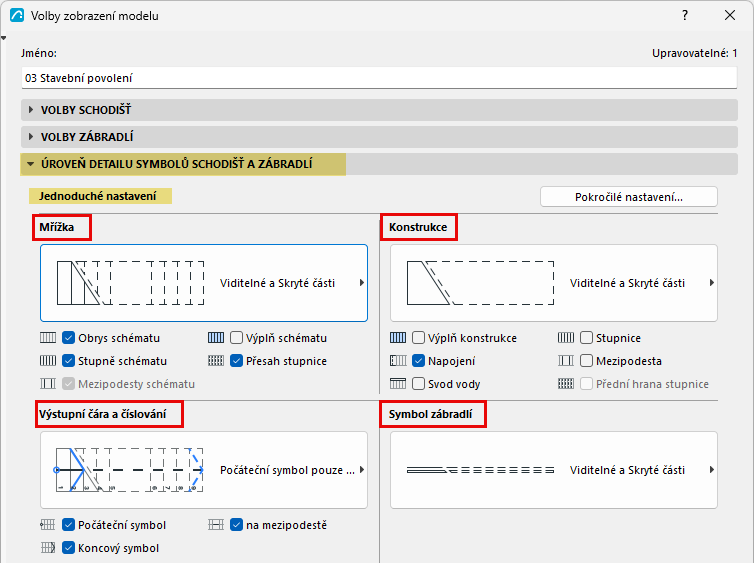This screenshot has width=754, height=563.
Task: Uncheck Stupně schématu checkbox
Action: tap(69, 361)
